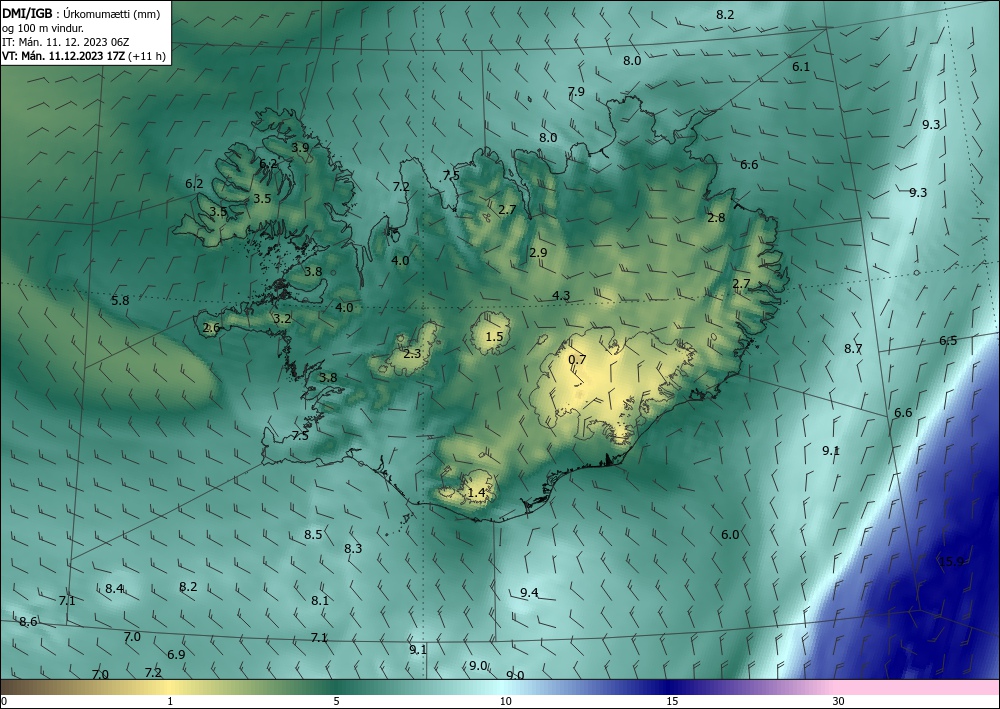Screen dimensions: 1000x709
Task: Click the 7.9 value north of Iceland
Action: point(576,91)
